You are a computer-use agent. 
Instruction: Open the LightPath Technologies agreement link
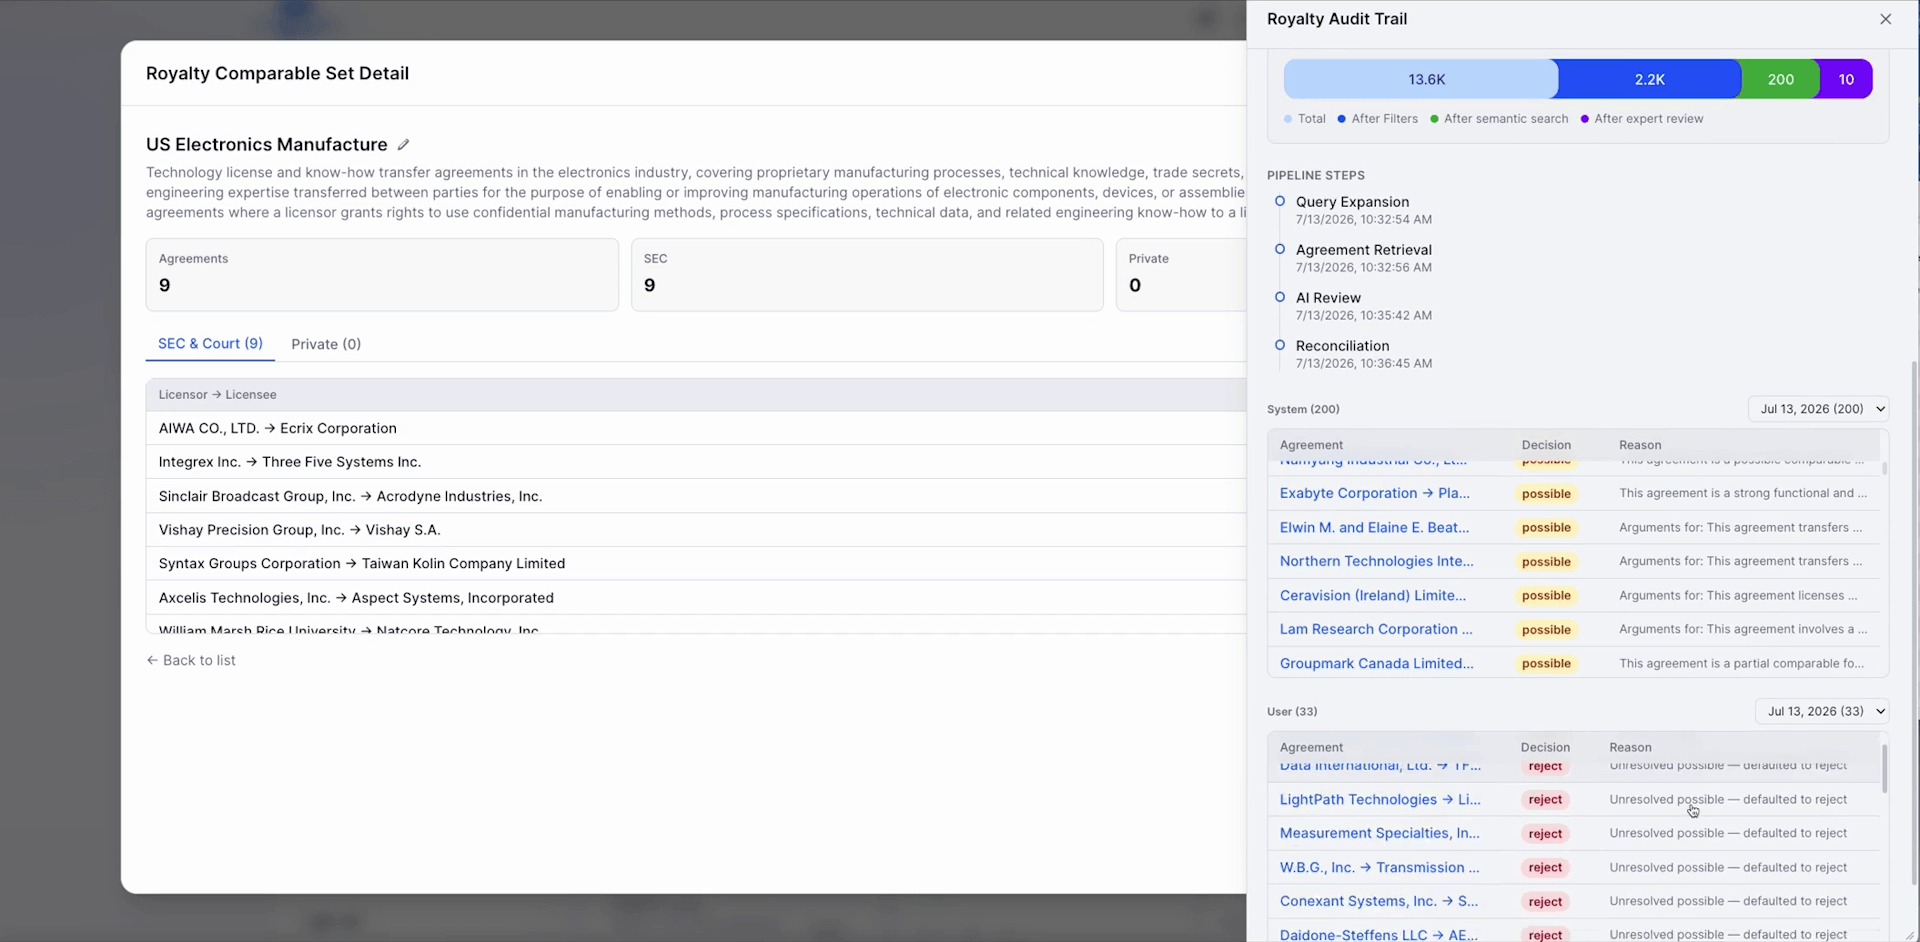pyautogui.click(x=1380, y=799)
